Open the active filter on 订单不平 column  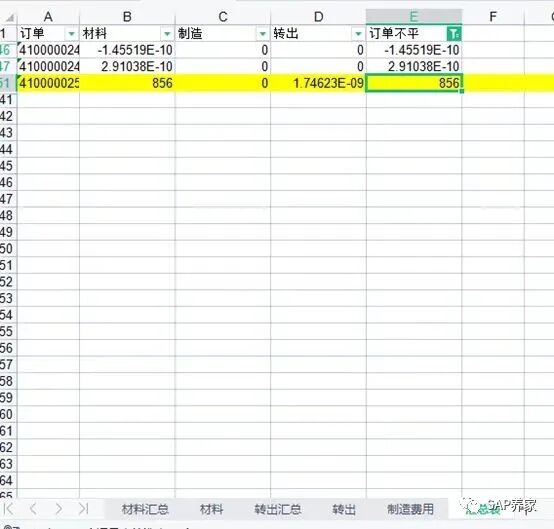click(x=454, y=34)
